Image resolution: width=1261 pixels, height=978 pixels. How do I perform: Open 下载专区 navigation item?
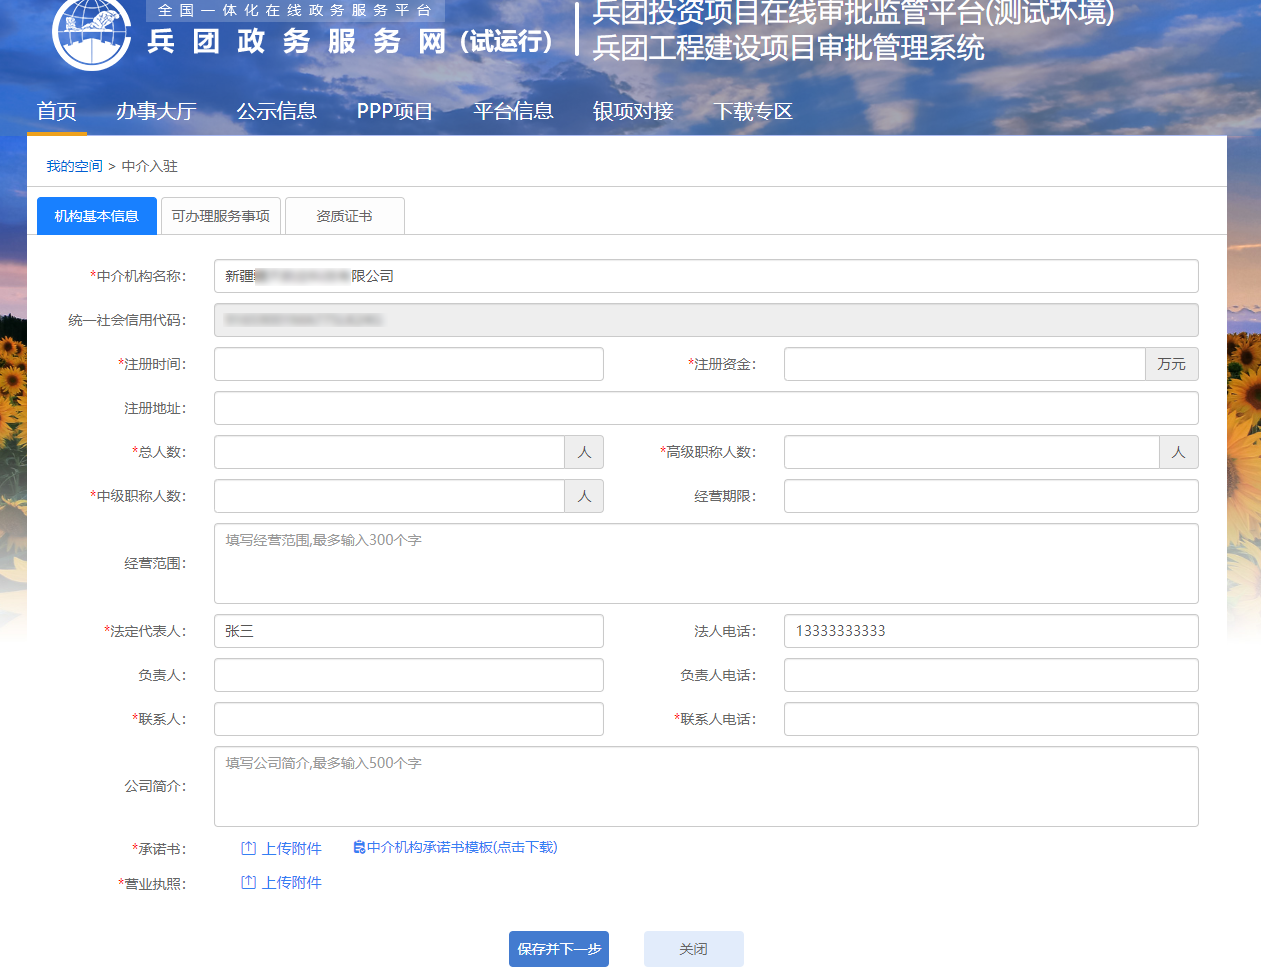753,111
